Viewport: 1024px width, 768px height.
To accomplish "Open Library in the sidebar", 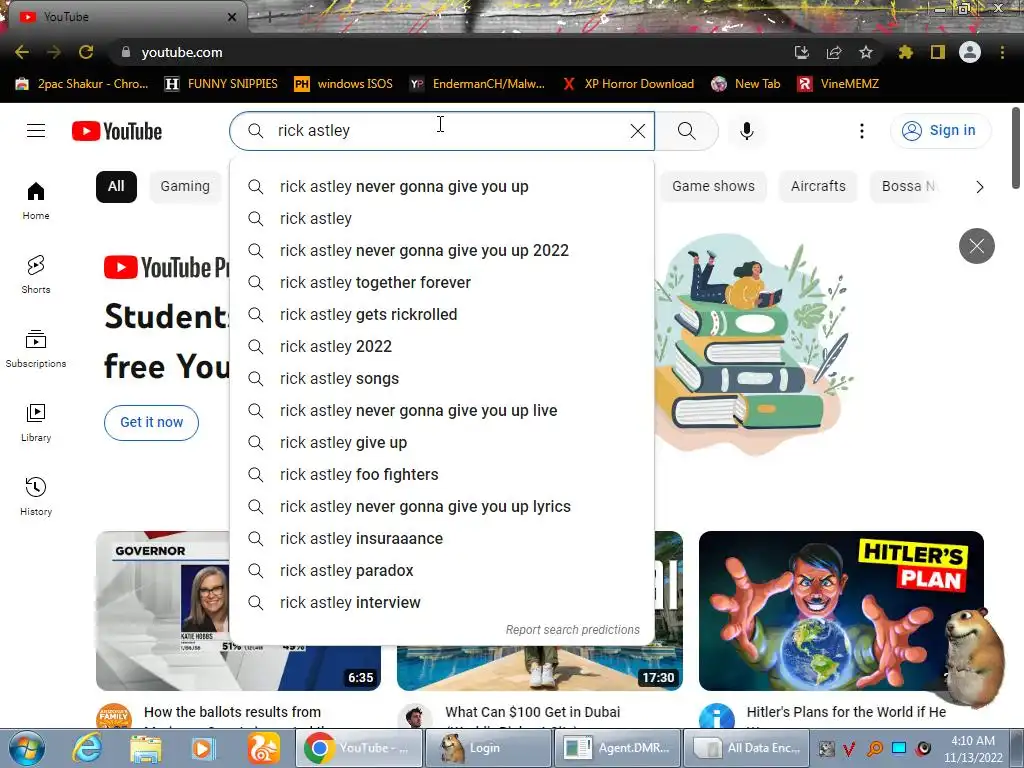I will point(36,423).
